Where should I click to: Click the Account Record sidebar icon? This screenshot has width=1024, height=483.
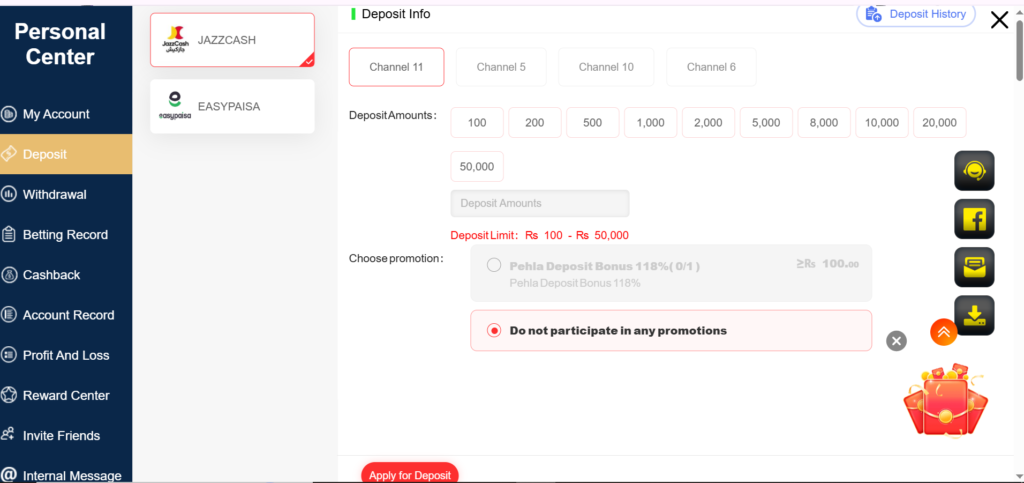pyautogui.click(x=9, y=315)
